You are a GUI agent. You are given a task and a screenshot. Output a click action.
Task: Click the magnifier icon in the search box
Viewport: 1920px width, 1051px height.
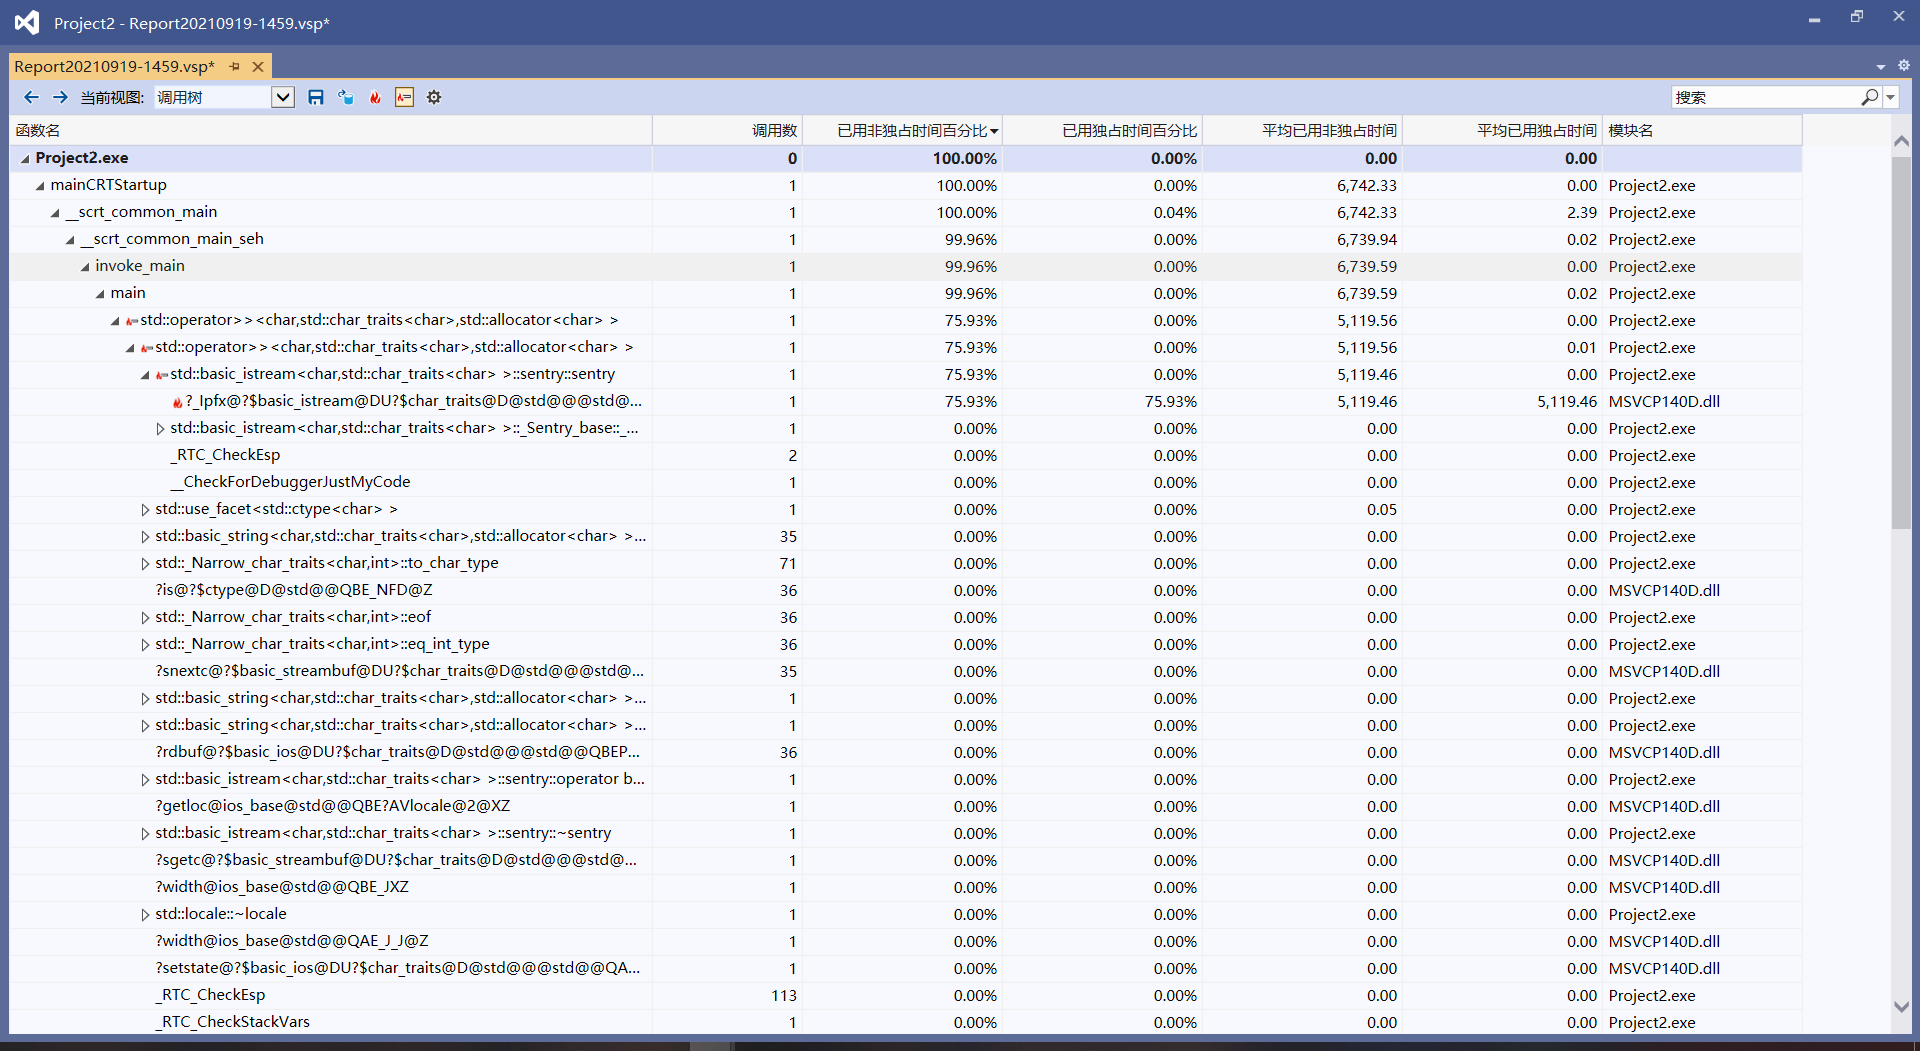pyautogui.click(x=1869, y=97)
